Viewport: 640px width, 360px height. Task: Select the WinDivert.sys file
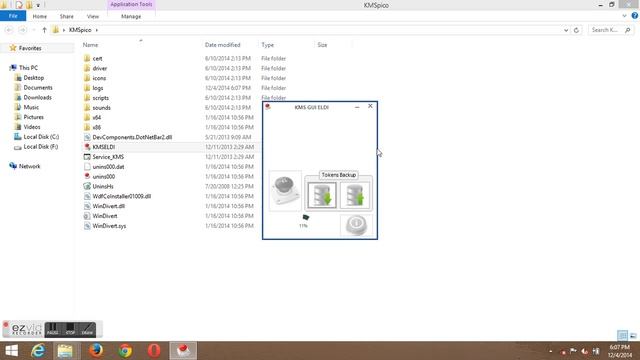point(109,226)
